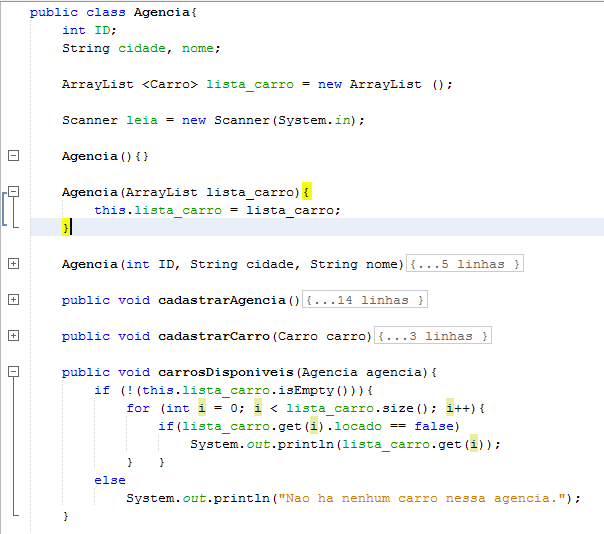Open the collapsed '{...5 linhas }' block
The height and width of the screenshot is (534, 604).
coord(465,264)
